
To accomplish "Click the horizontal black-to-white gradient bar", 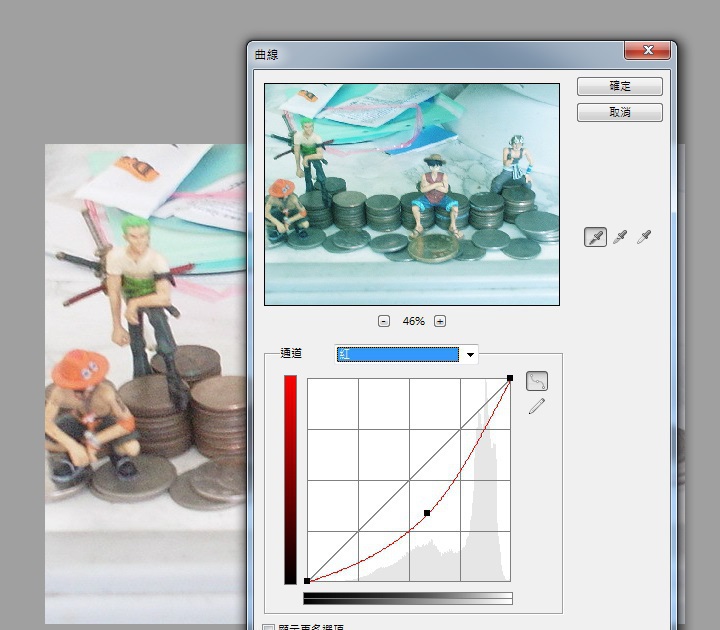I will pos(408,598).
